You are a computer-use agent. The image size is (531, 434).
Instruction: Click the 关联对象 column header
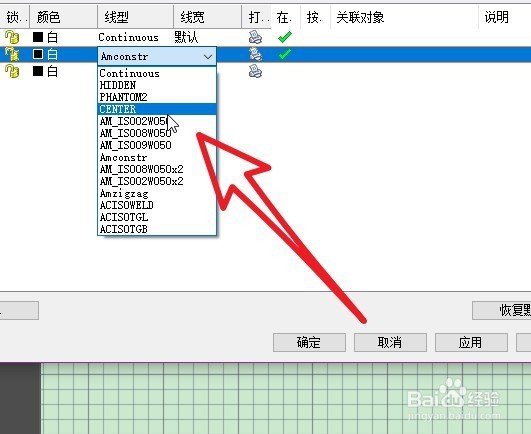click(404, 17)
